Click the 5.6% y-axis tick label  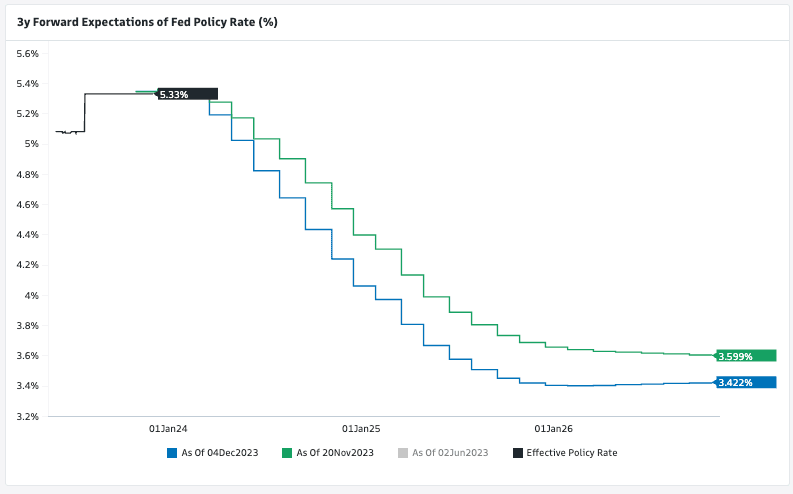[x=26, y=53]
